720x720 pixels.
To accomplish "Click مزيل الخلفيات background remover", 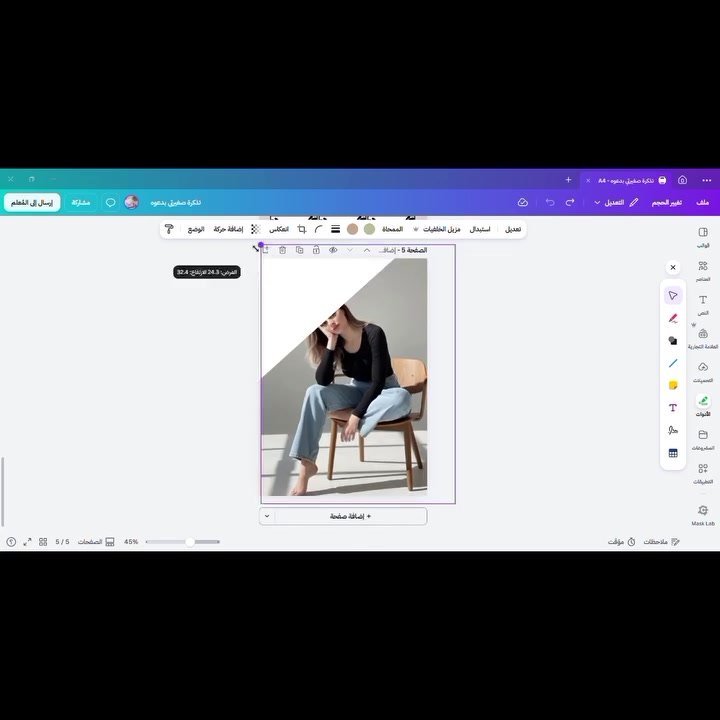I will (437, 229).
